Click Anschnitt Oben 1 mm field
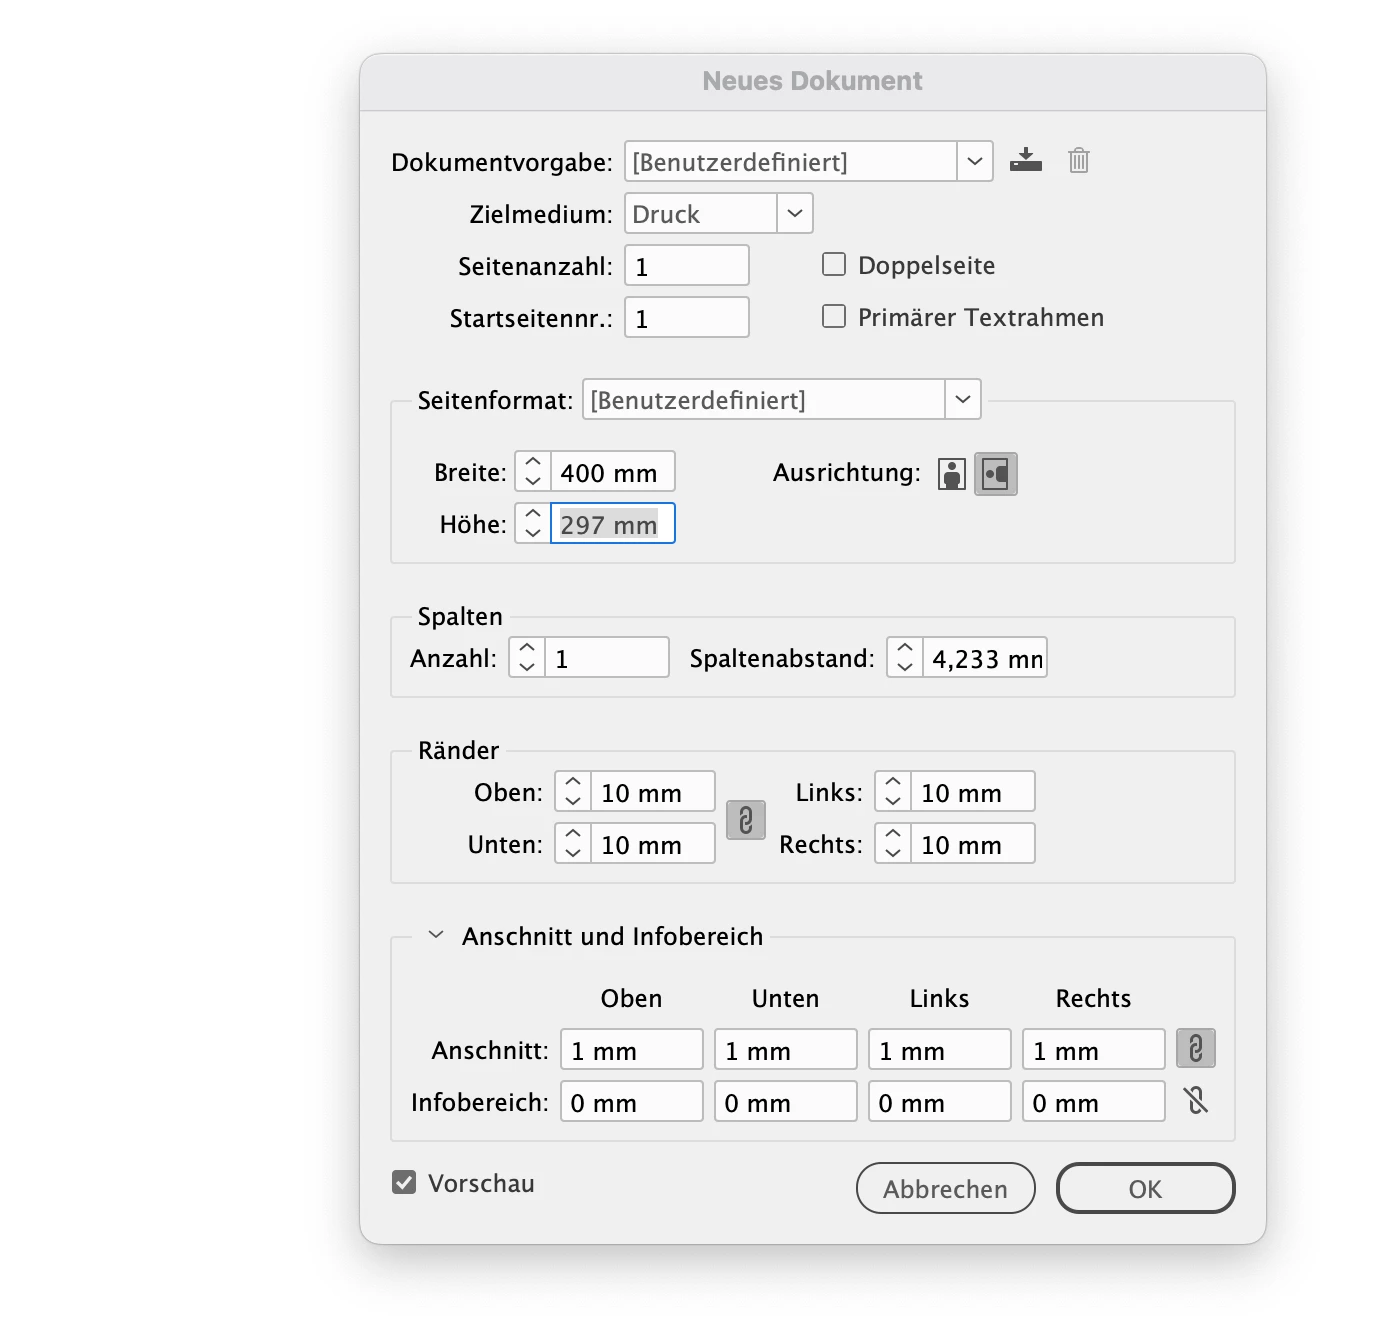 [x=632, y=1049]
